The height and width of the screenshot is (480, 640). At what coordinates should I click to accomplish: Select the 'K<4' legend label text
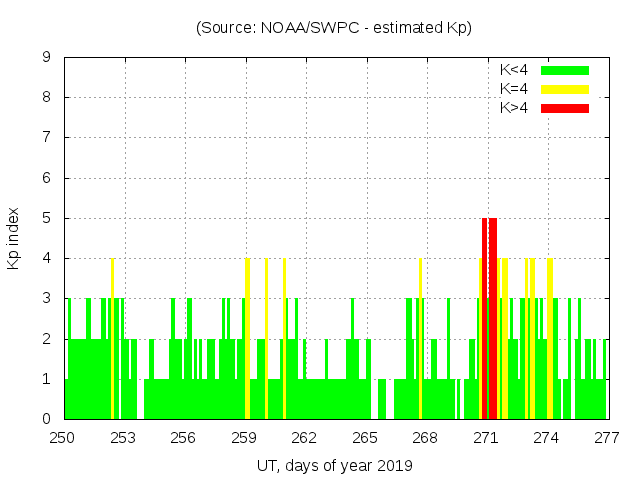point(515,70)
